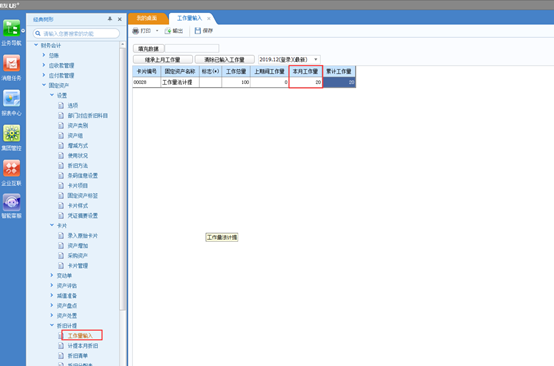Open 资产组 in the tree

[75, 135]
